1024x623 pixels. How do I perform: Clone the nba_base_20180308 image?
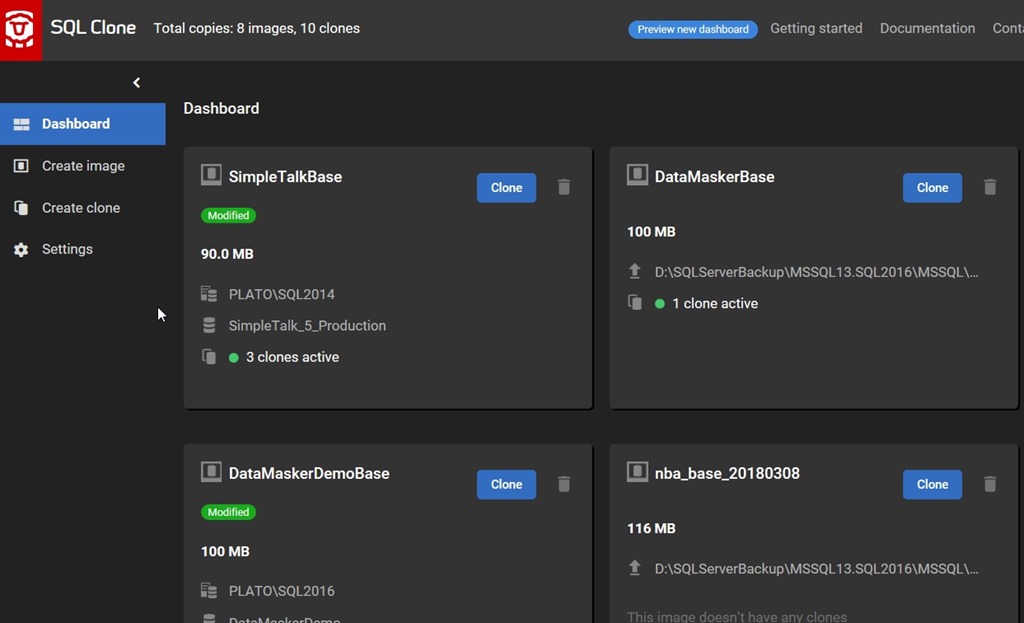pos(932,485)
